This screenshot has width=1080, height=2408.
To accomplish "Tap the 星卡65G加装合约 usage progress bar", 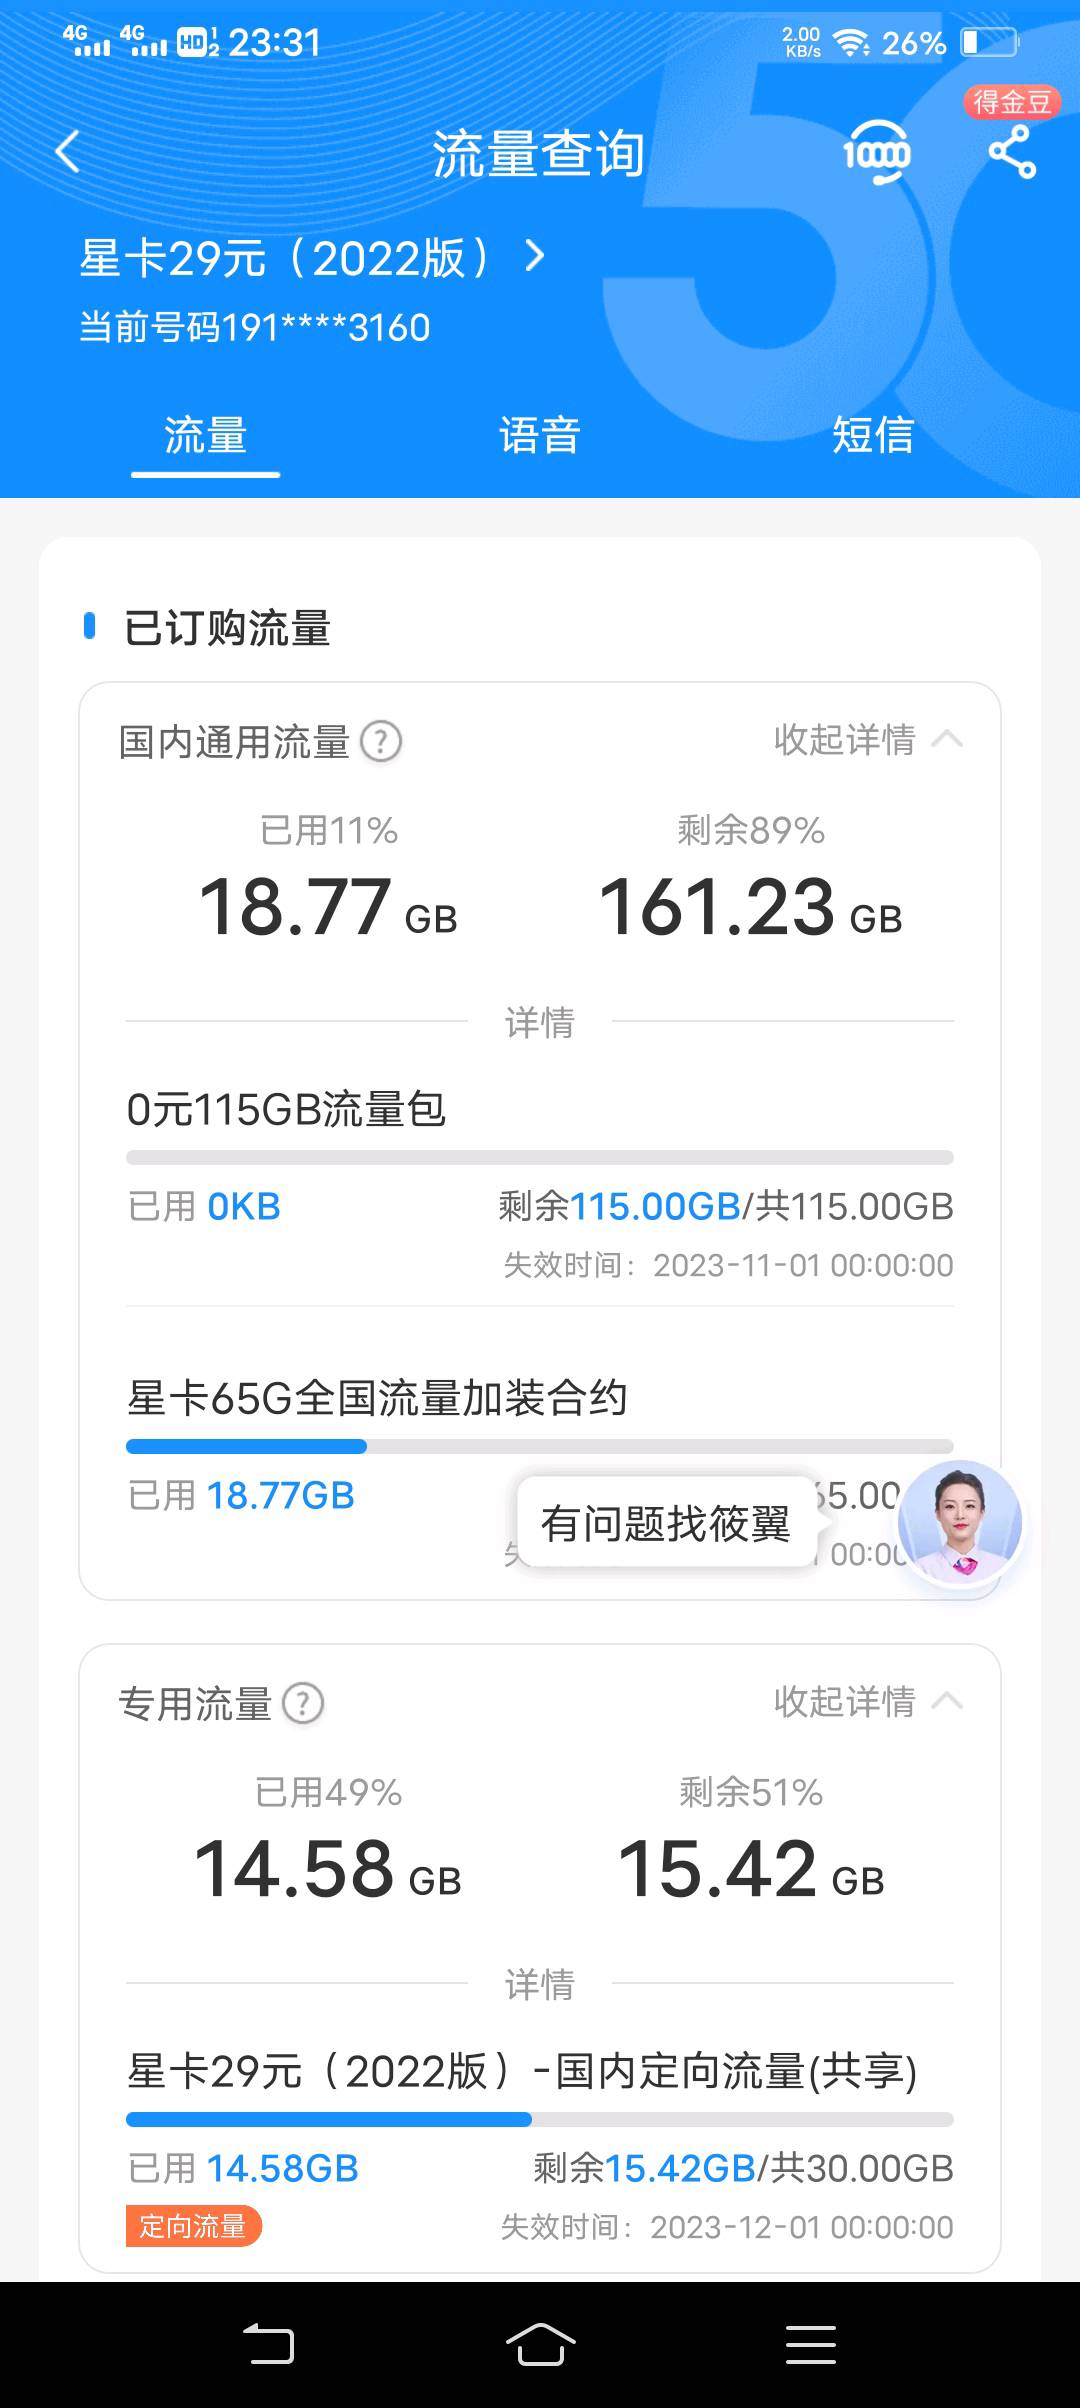I will coord(539,1446).
